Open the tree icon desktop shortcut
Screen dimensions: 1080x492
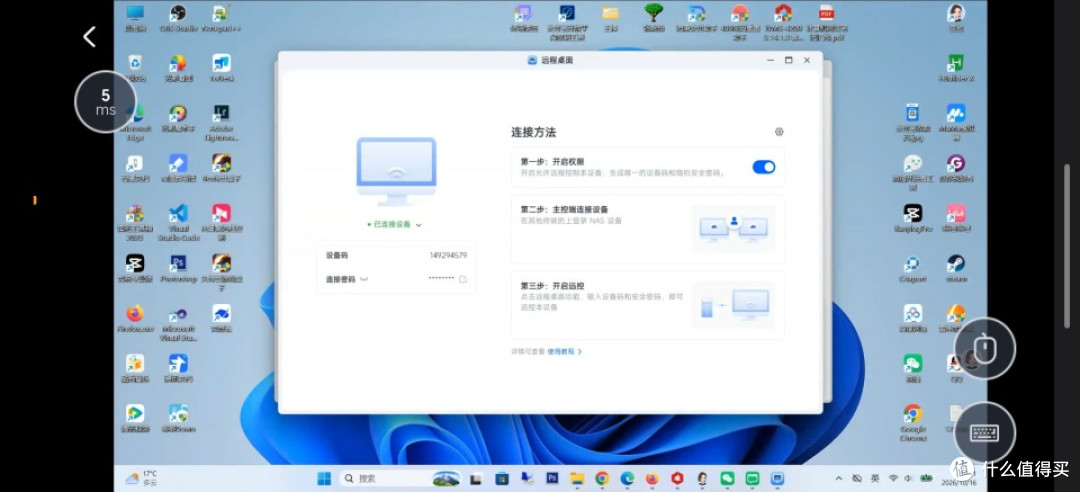(x=653, y=18)
